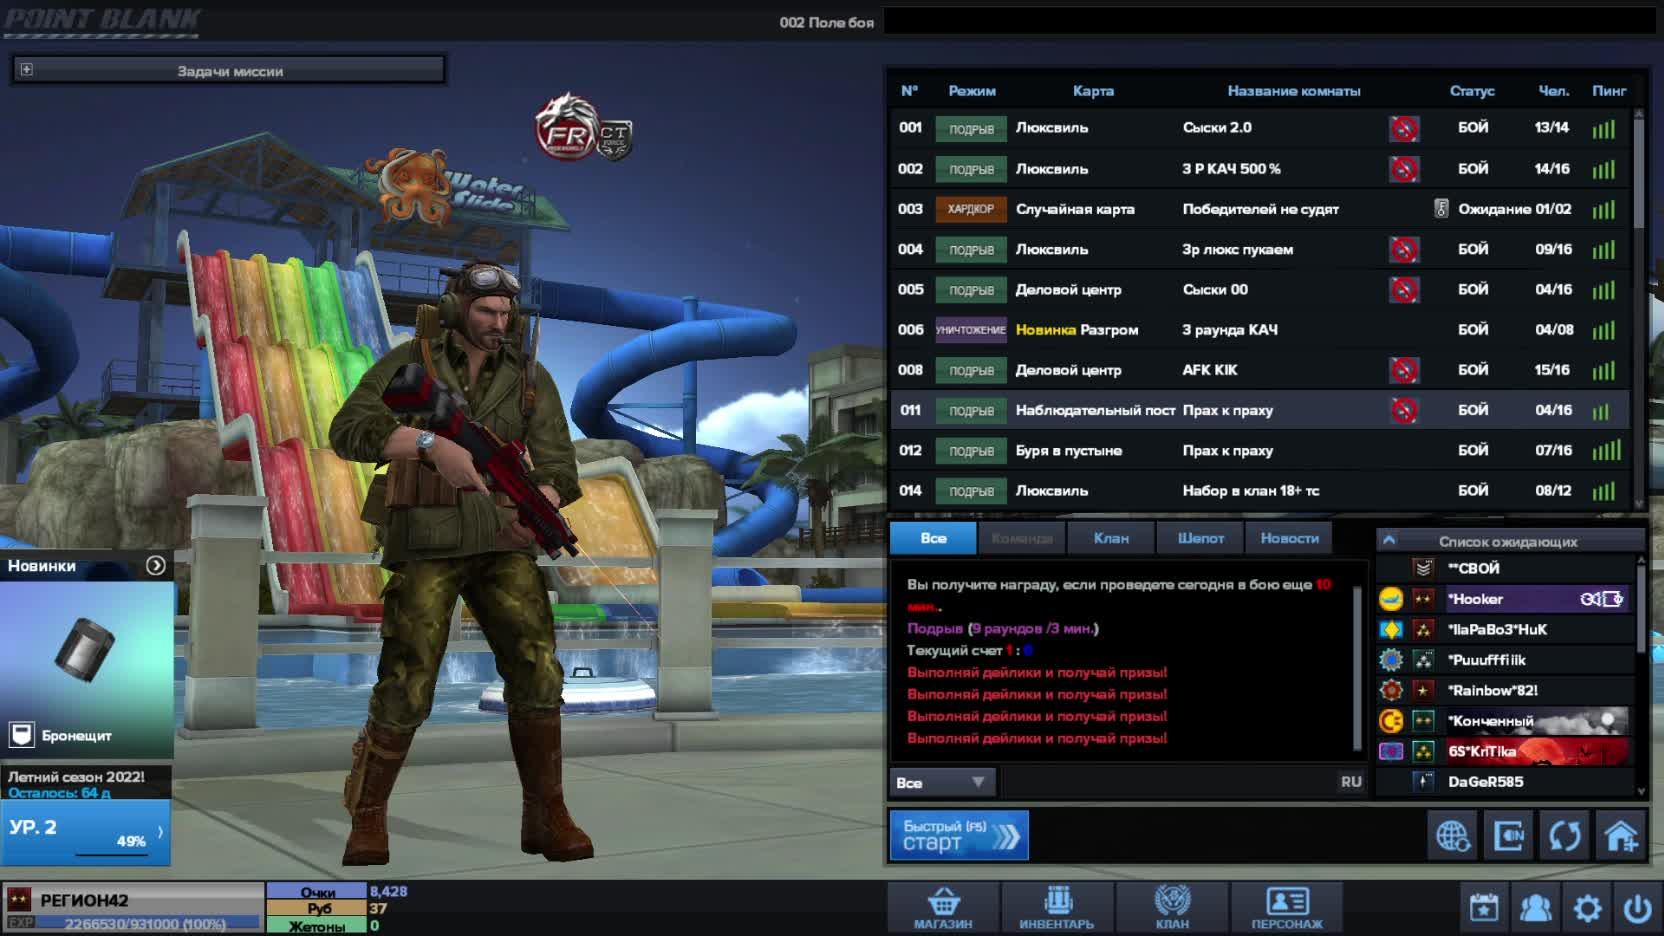Open the friends community icon
This screenshot has width=1664, height=936.
pos(1535,908)
